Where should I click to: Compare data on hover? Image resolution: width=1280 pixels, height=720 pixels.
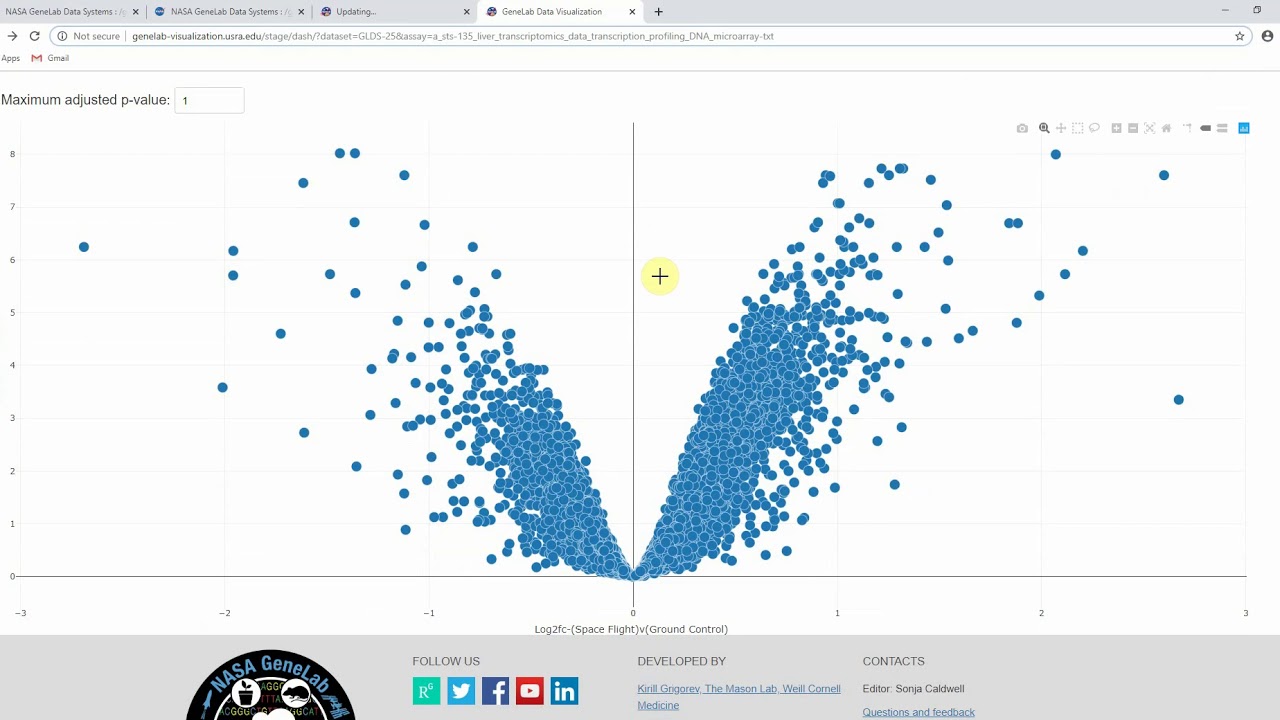pyautogui.click(x=1222, y=128)
